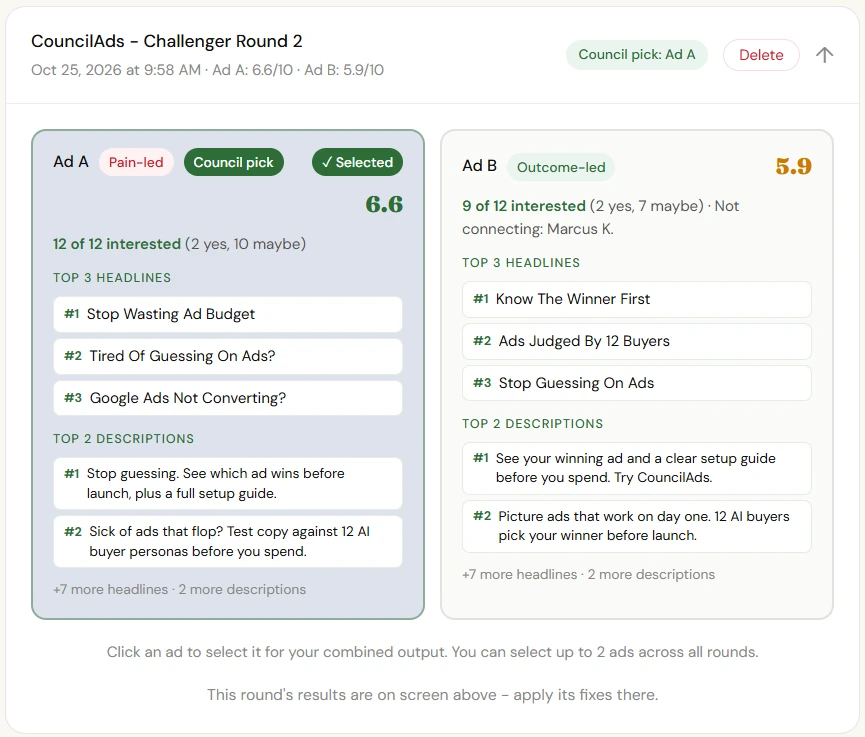Click the Council pick tag in Ad A
The width and height of the screenshot is (865, 737).
(x=233, y=162)
